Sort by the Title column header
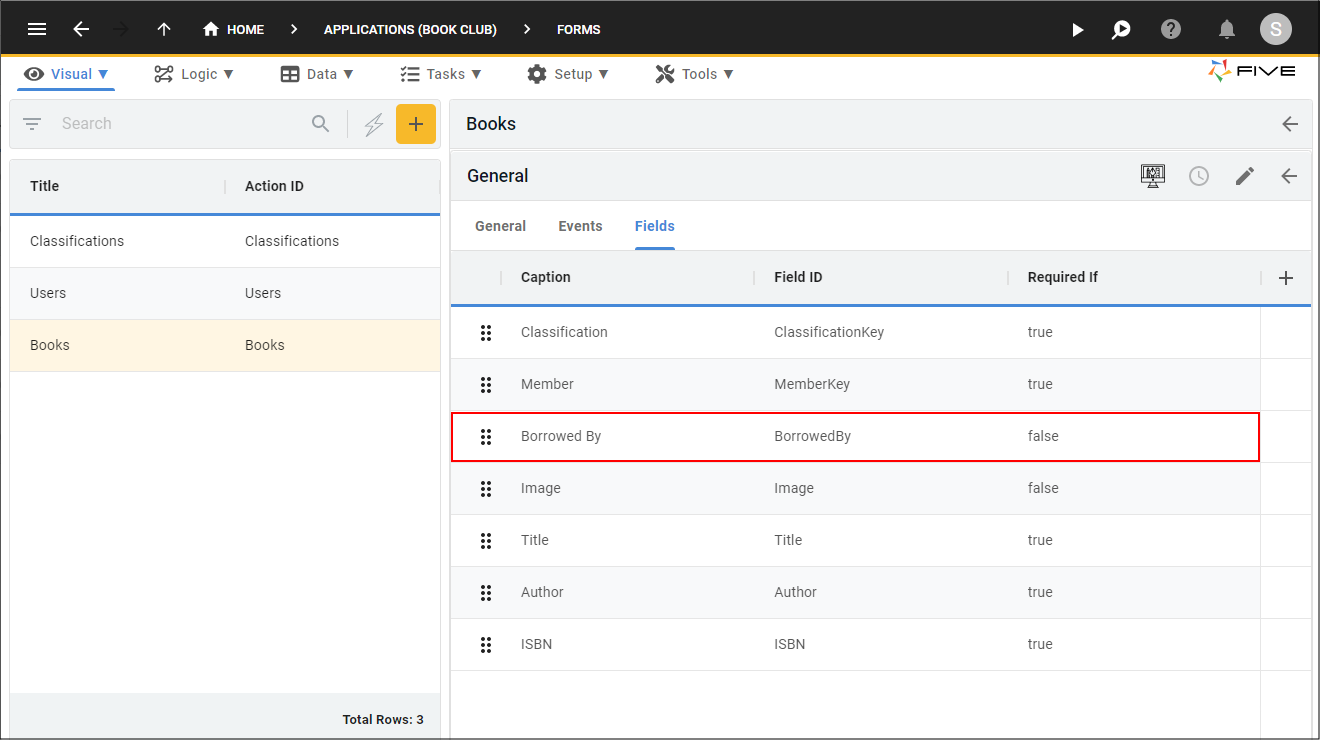 (44, 186)
